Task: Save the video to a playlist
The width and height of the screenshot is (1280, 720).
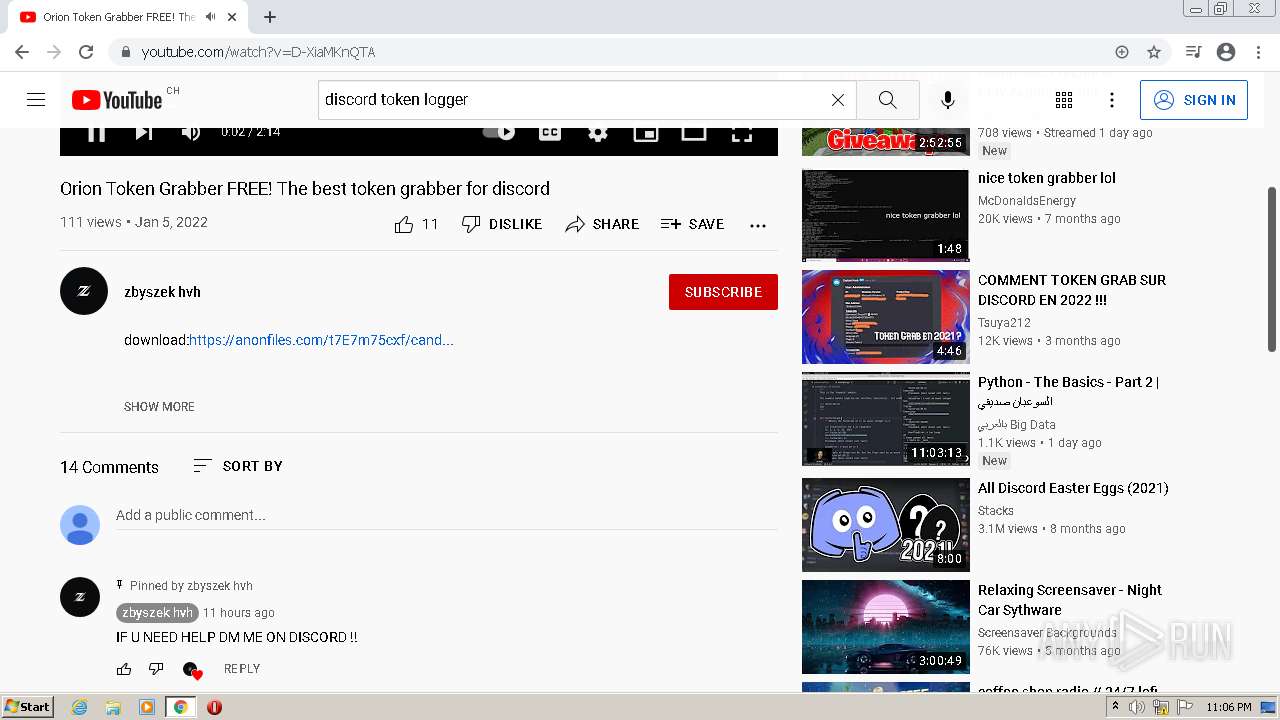Action: pos(692,224)
